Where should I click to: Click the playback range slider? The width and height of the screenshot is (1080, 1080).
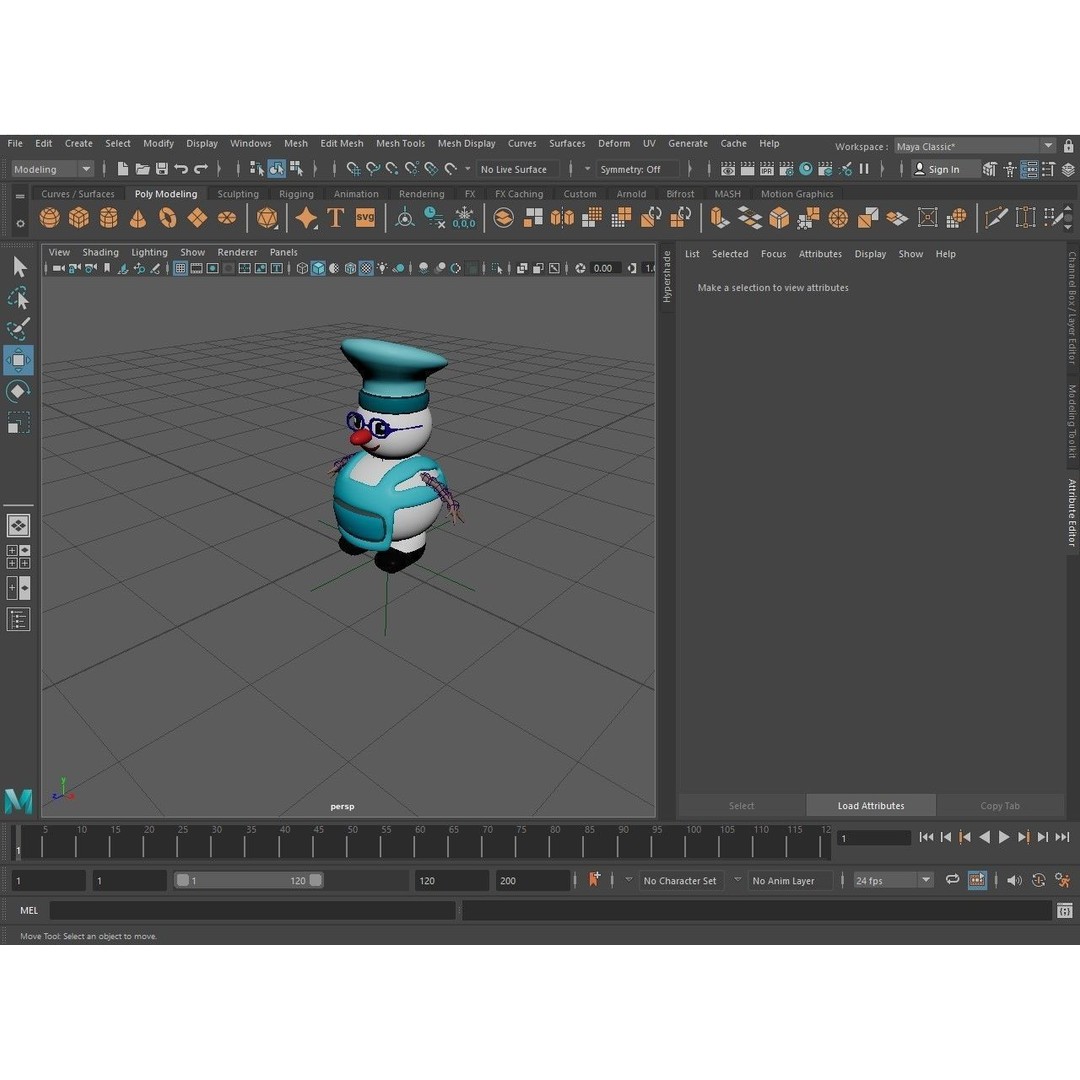[250, 880]
